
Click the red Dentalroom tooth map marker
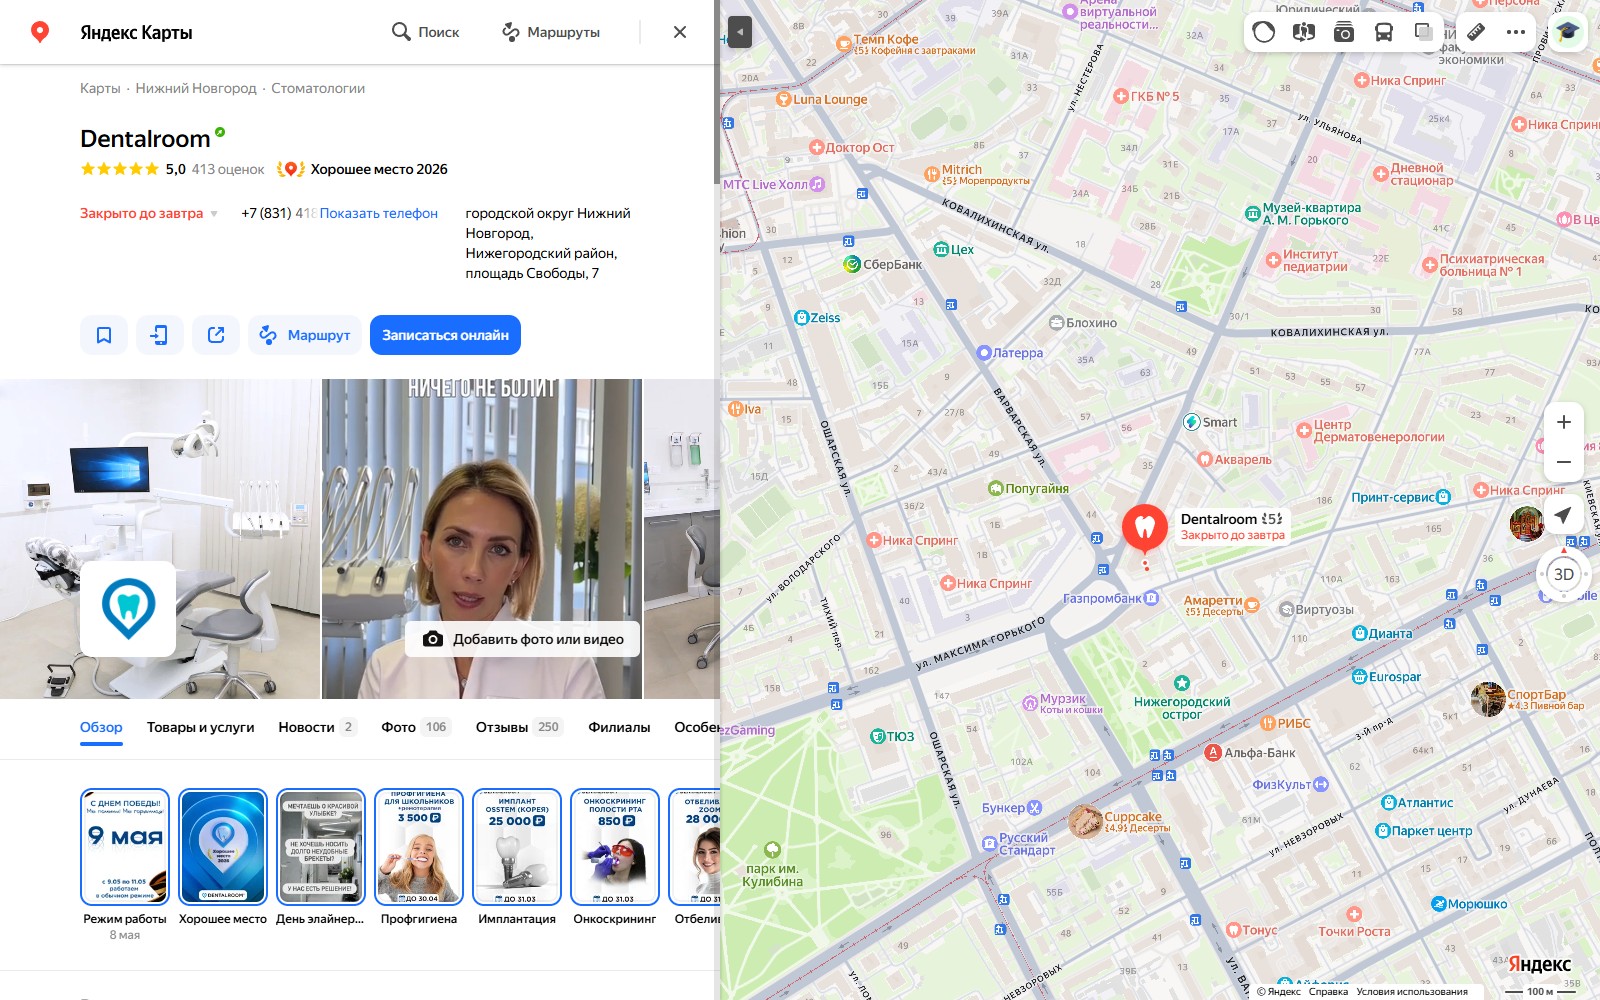click(x=1145, y=527)
